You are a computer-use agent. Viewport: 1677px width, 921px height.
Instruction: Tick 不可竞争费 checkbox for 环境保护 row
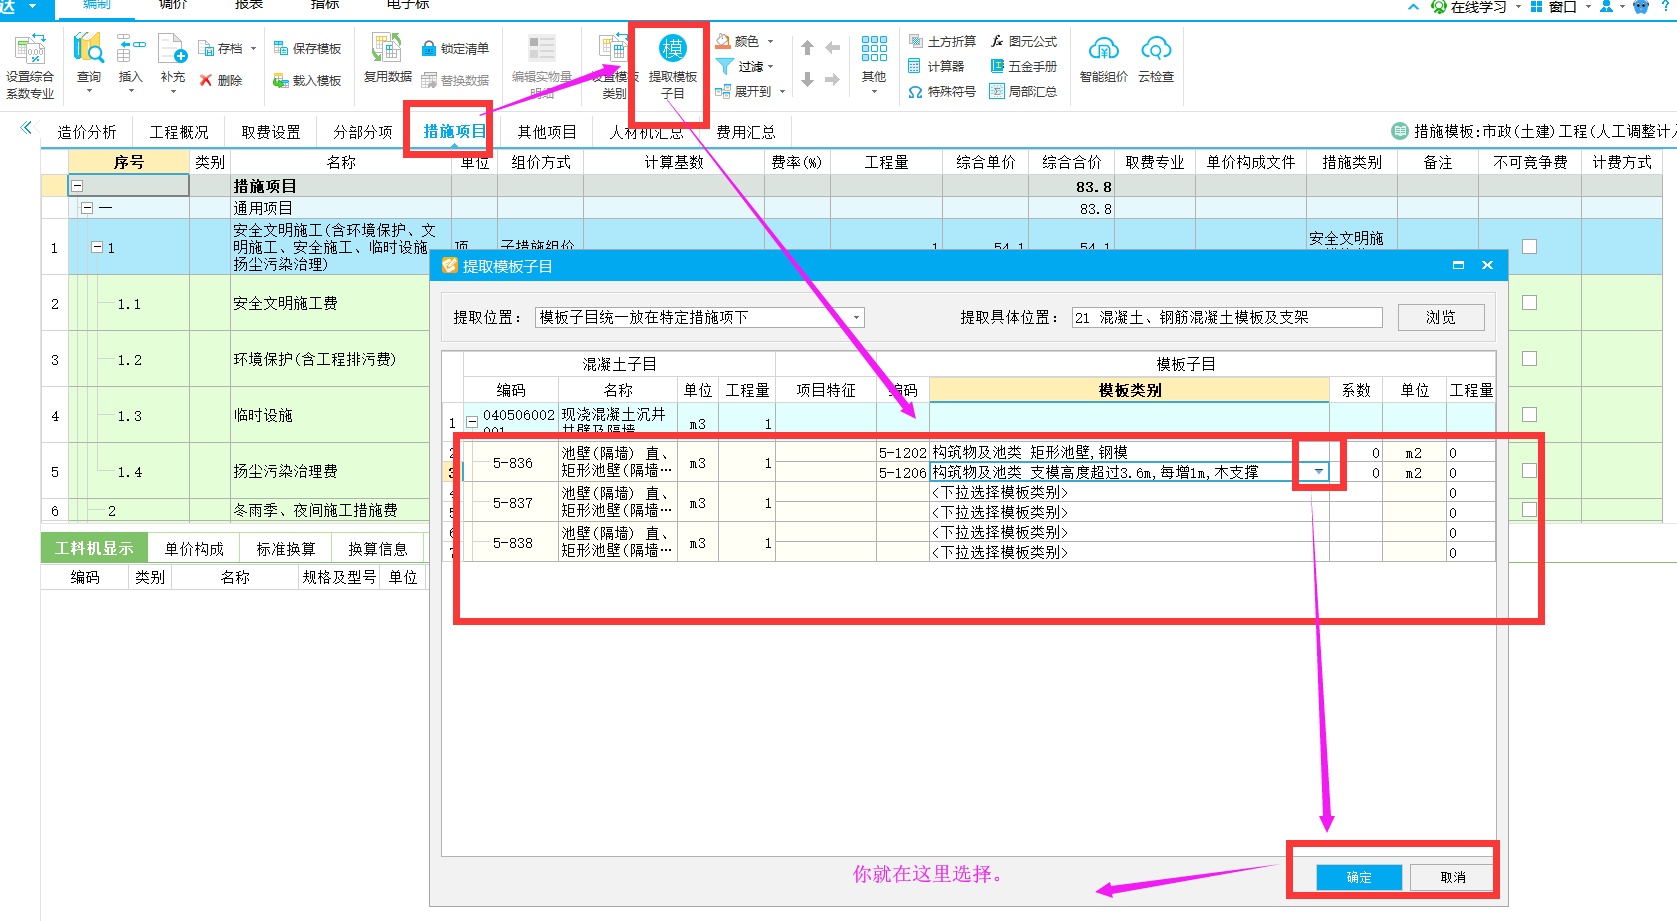tap(1529, 358)
